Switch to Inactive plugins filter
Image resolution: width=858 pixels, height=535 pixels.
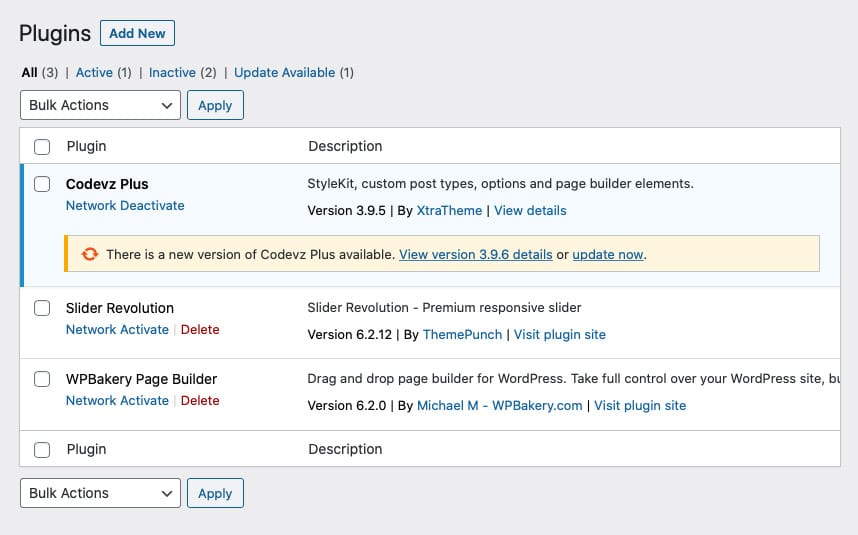(172, 72)
